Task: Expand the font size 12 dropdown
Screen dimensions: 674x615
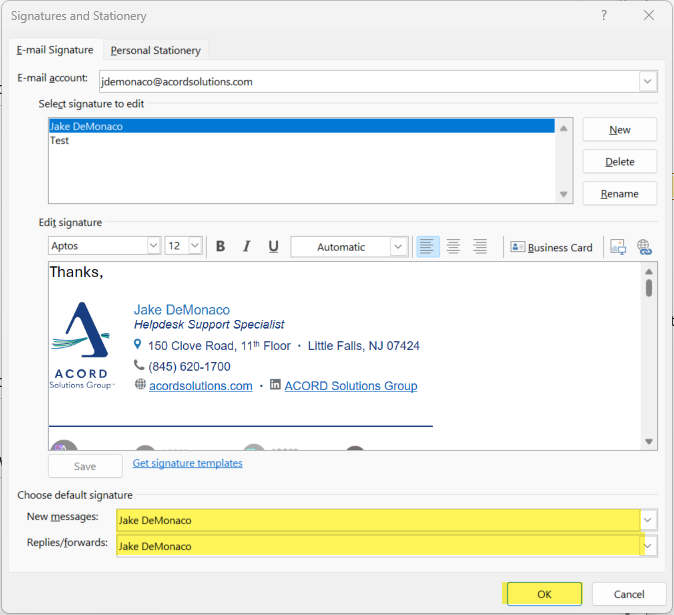Action: tap(195, 246)
